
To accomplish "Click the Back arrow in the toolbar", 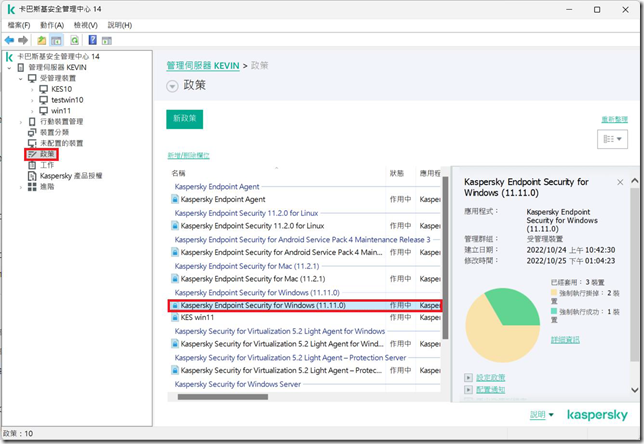I will point(9,40).
